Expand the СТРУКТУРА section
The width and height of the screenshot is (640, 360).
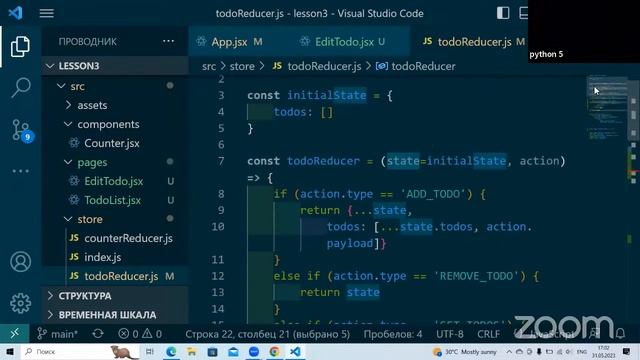(114, 296)
